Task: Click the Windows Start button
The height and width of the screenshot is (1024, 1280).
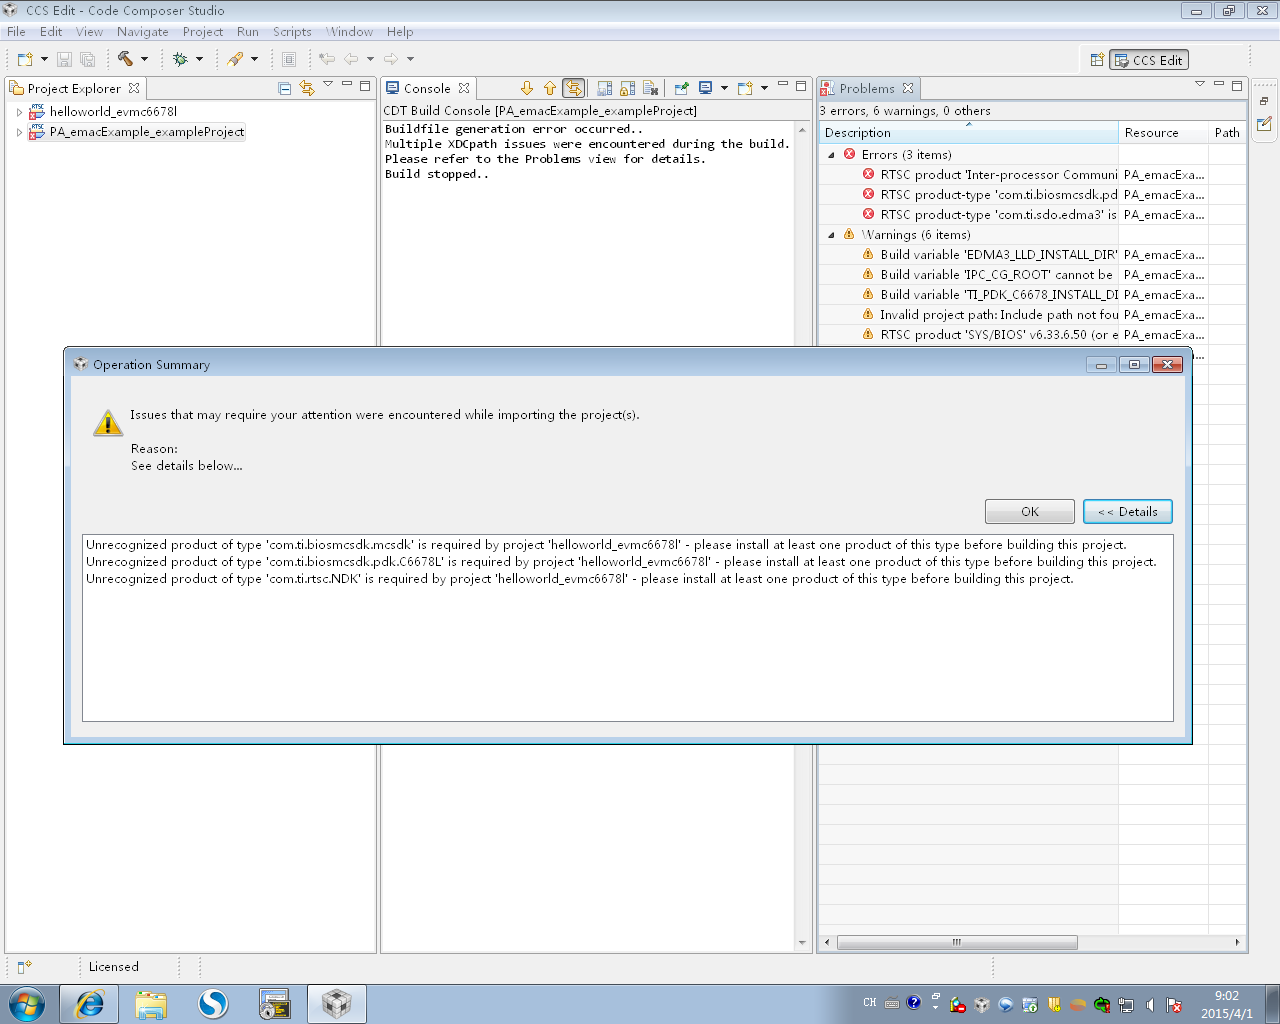Action: (x=27, y=1004)
